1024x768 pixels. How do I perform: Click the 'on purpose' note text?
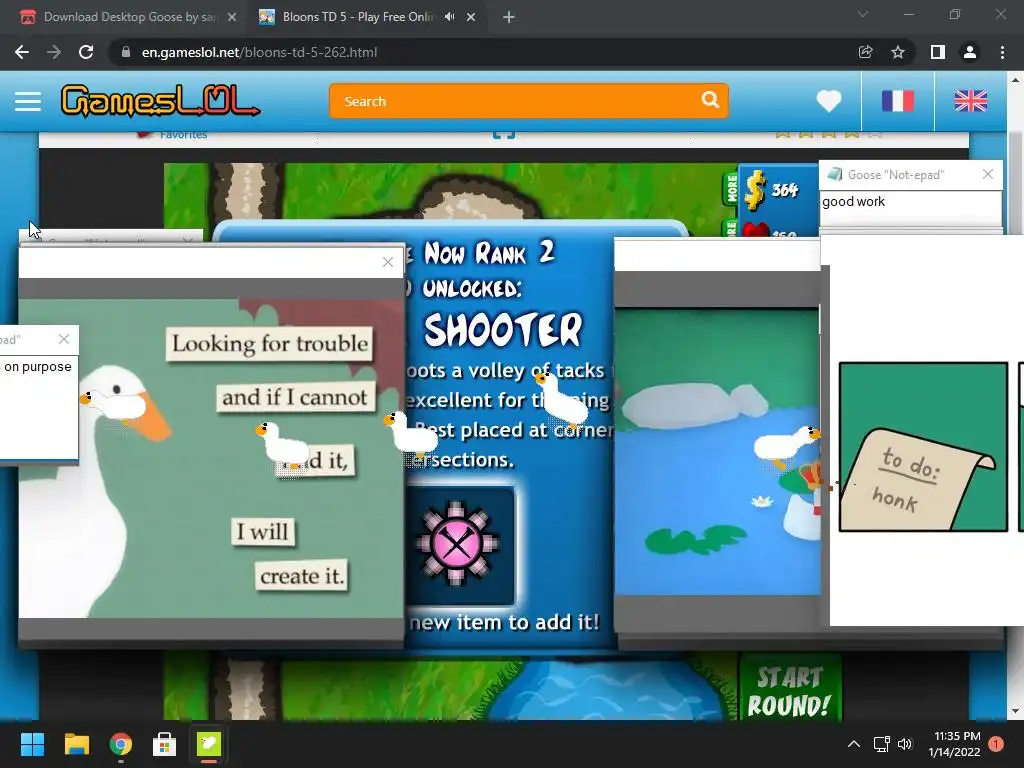tap(37, 367)
